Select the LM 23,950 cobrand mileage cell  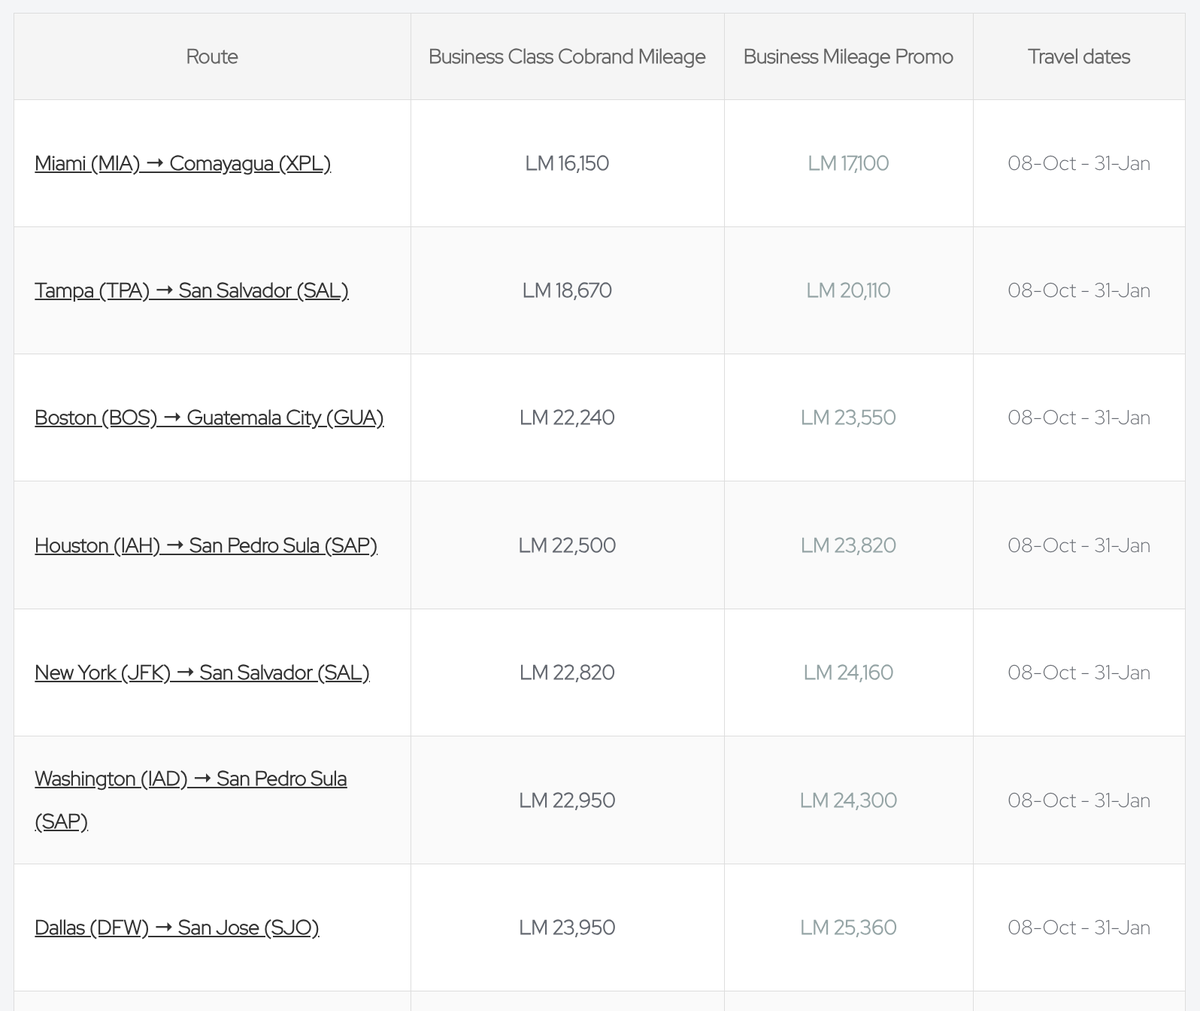[x=567, y=927]
